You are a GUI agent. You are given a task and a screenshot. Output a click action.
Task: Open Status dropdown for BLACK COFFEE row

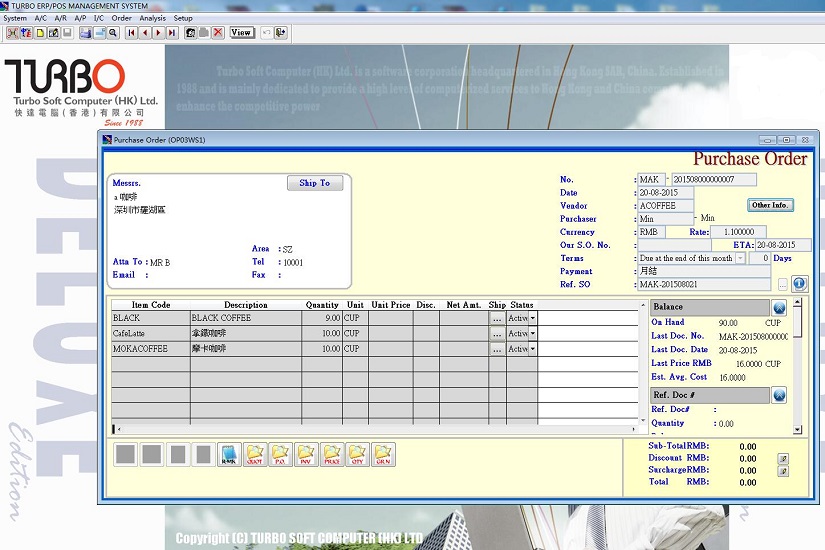[x=533, y=318]
